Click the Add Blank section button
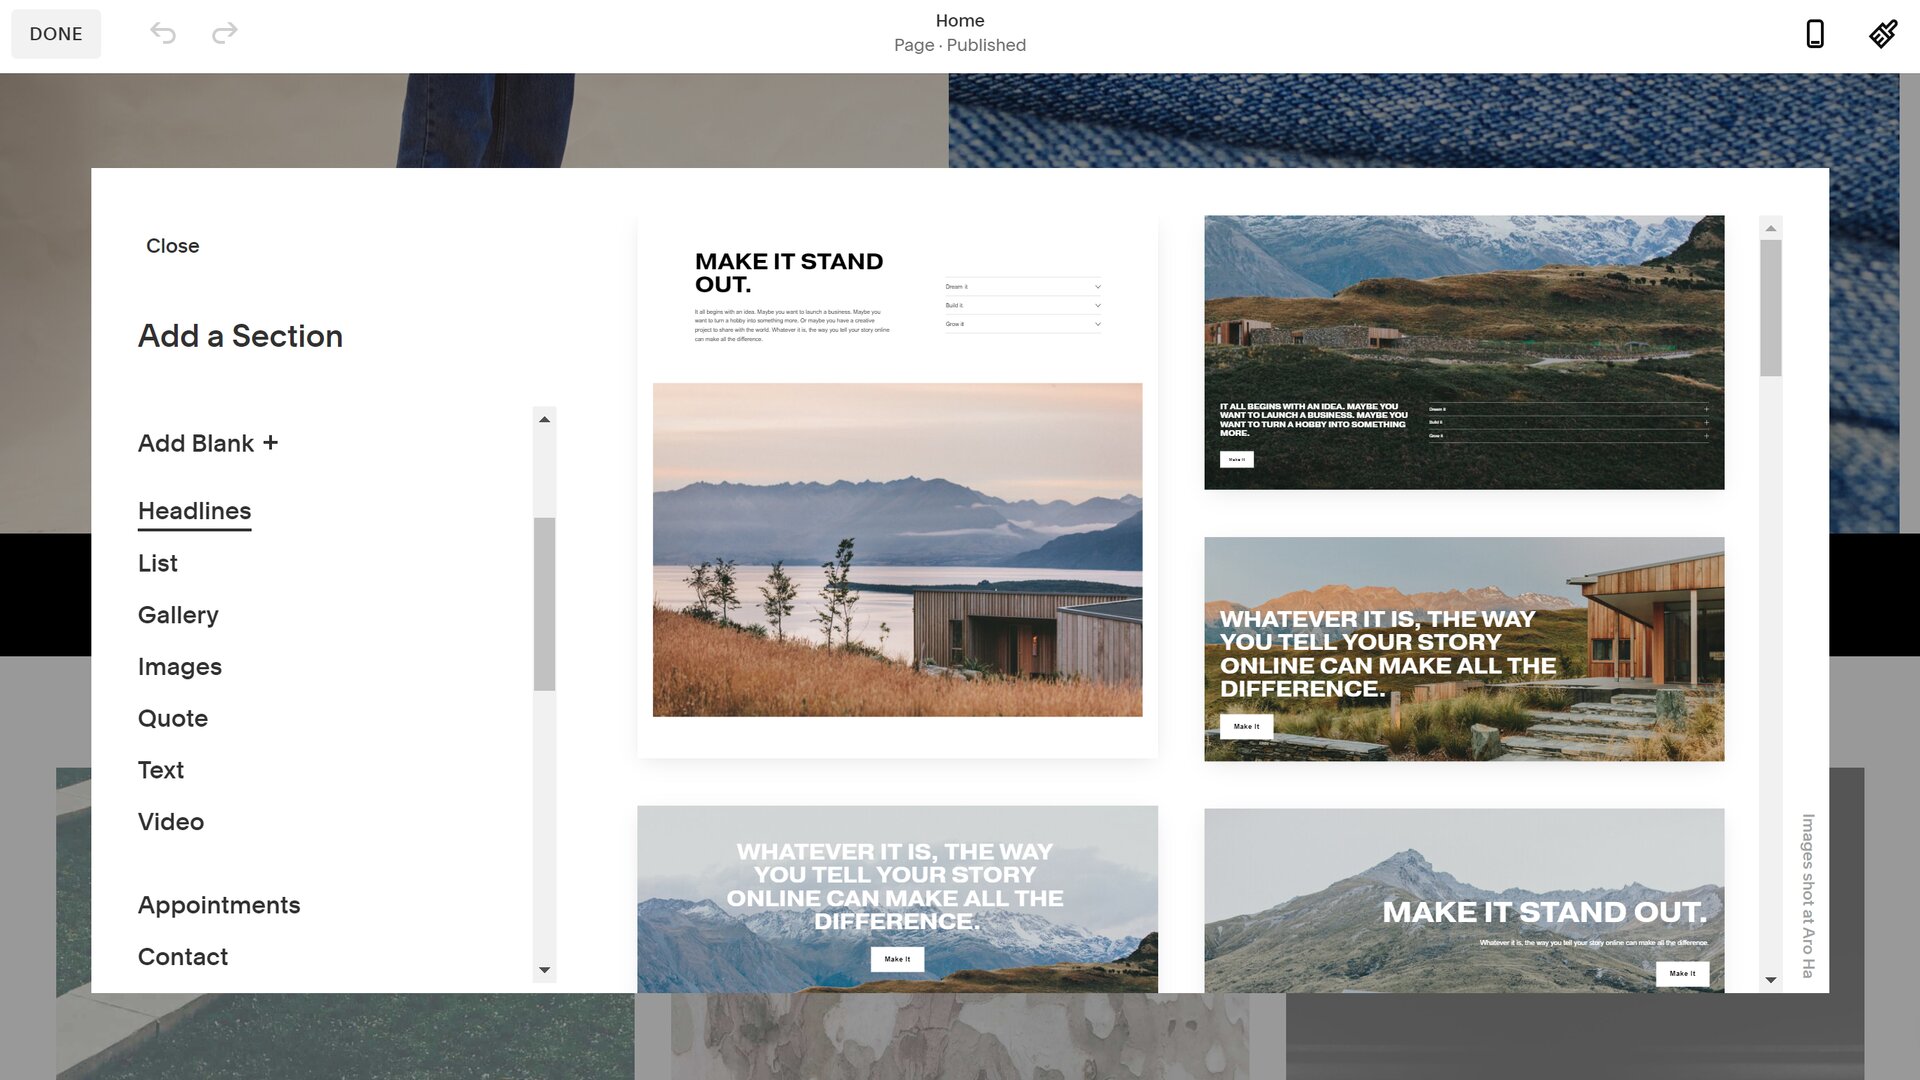1920x1080 pixels. [x=208, y=442]
